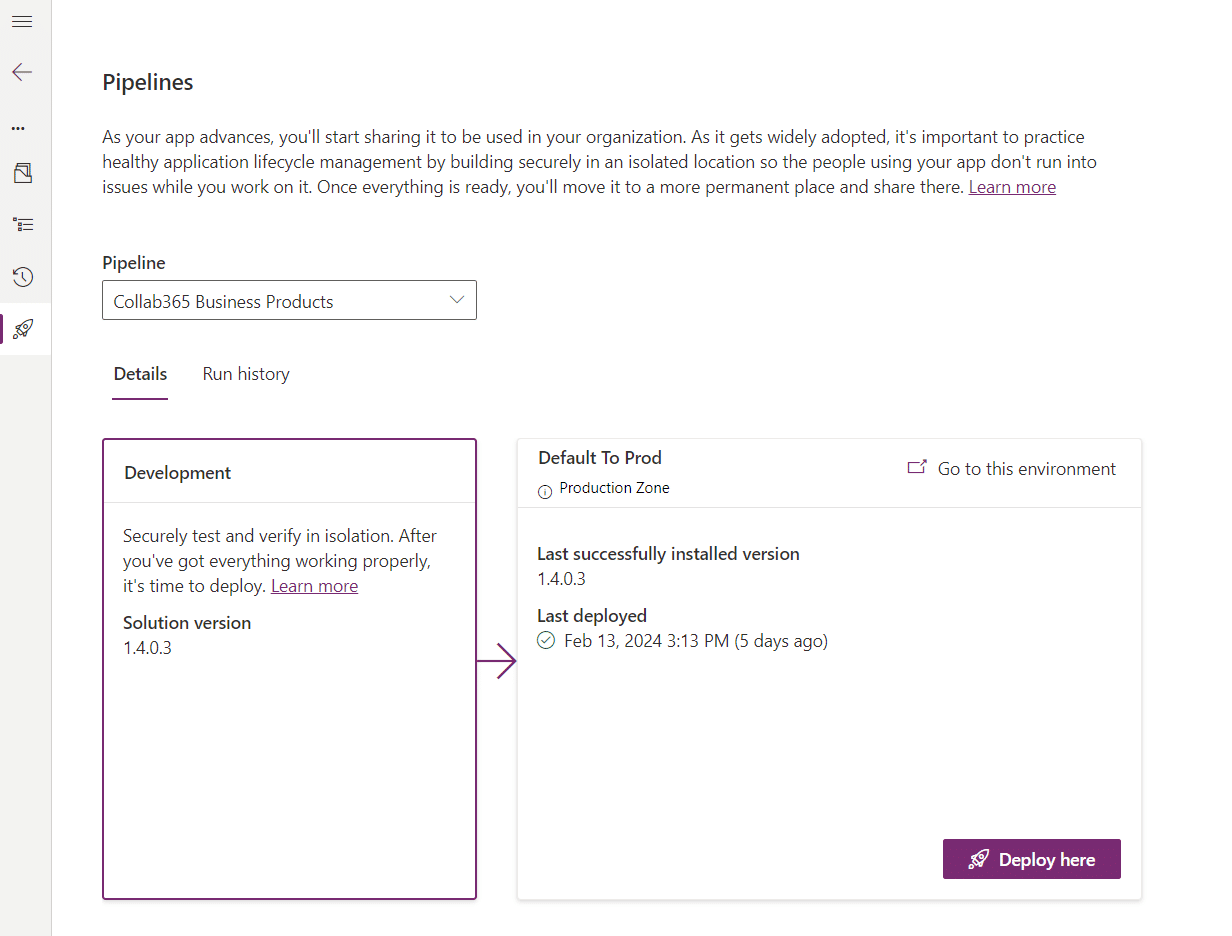
Task: Open the hamburger navigation menu
Action: click(x=22, y=22)
